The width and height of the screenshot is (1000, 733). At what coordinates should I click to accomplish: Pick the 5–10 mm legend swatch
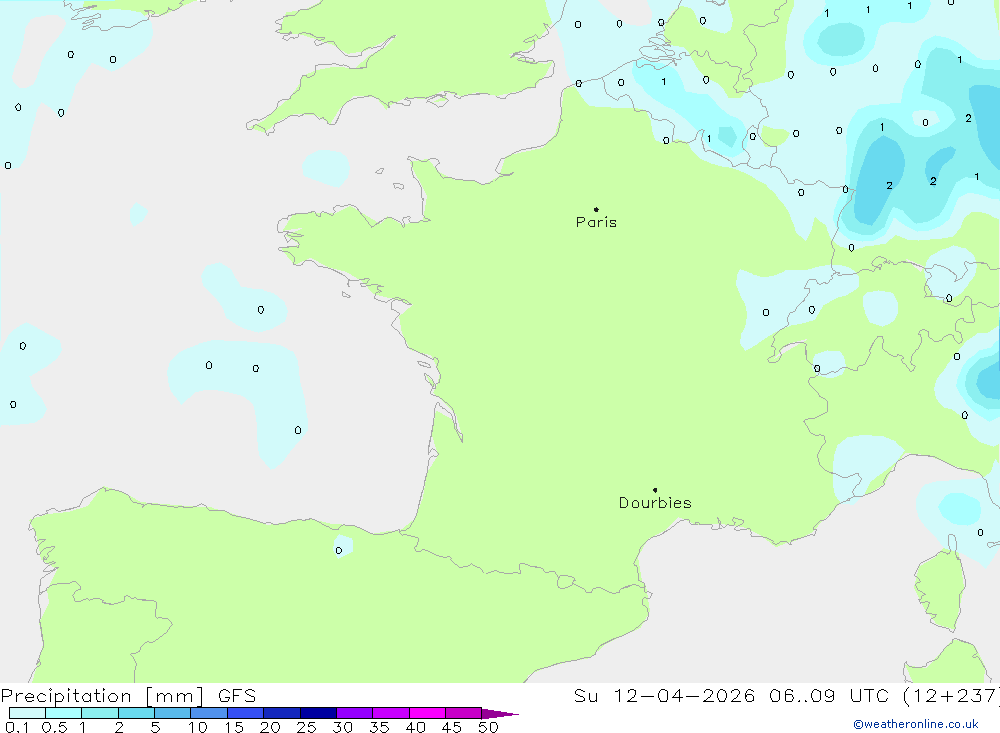point(172,713)
